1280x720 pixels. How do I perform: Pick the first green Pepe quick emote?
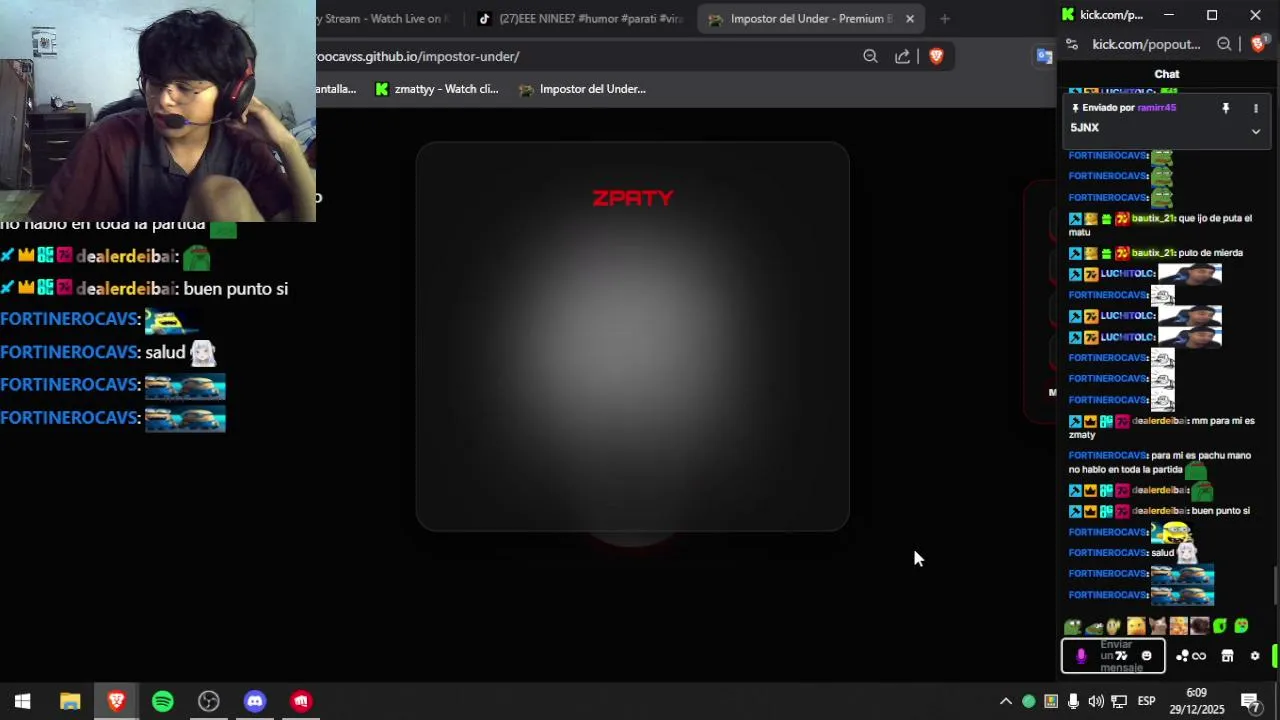click(1073, 627)
